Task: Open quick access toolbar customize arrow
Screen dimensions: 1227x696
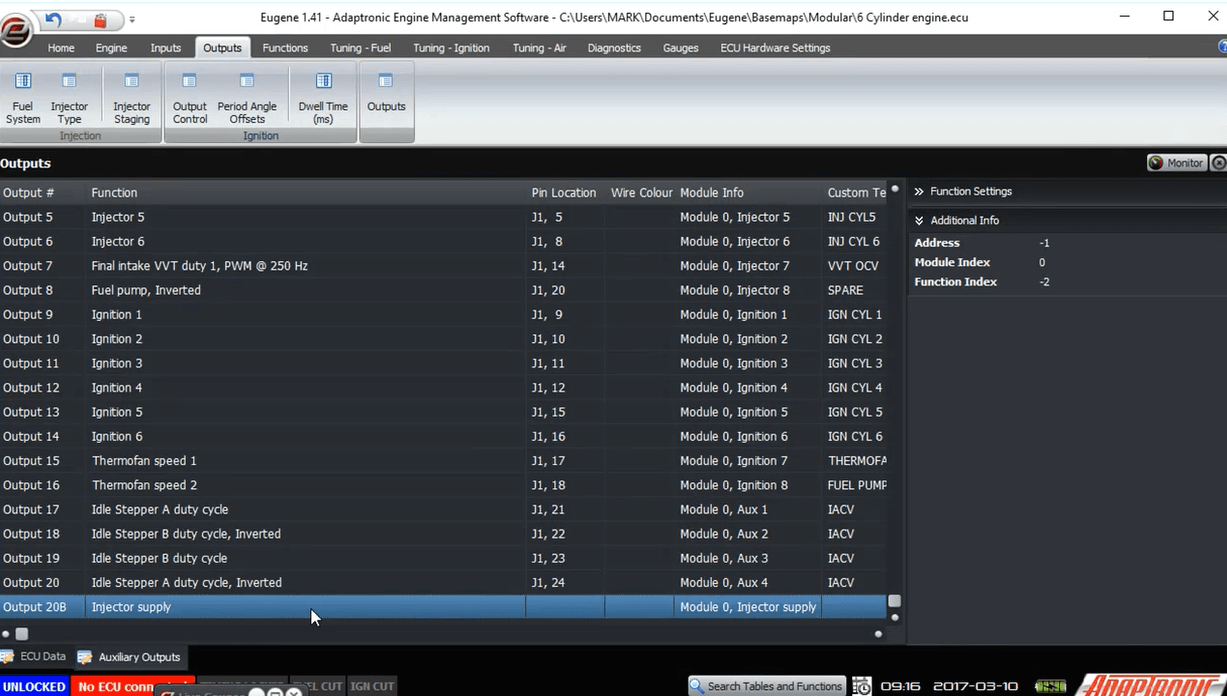Action: pos(132,19)
